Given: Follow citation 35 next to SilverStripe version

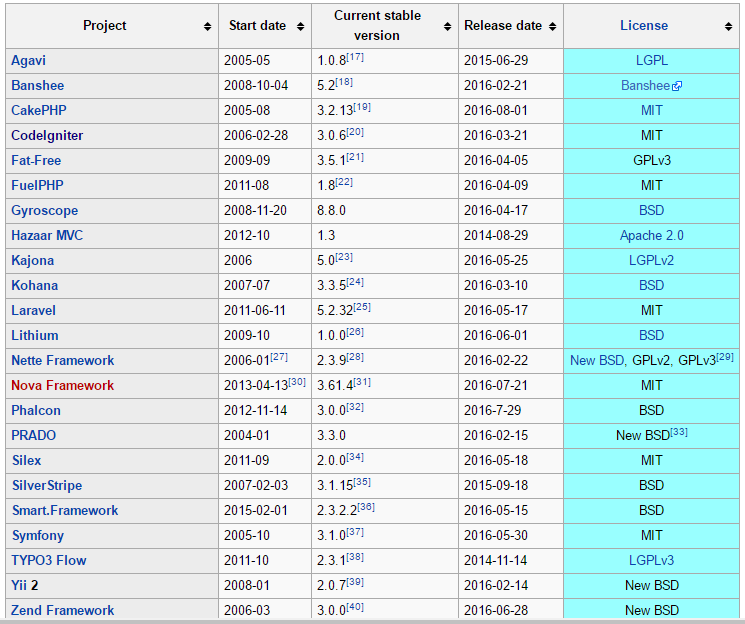Looking at the screenshot, I should coord(362,482).
